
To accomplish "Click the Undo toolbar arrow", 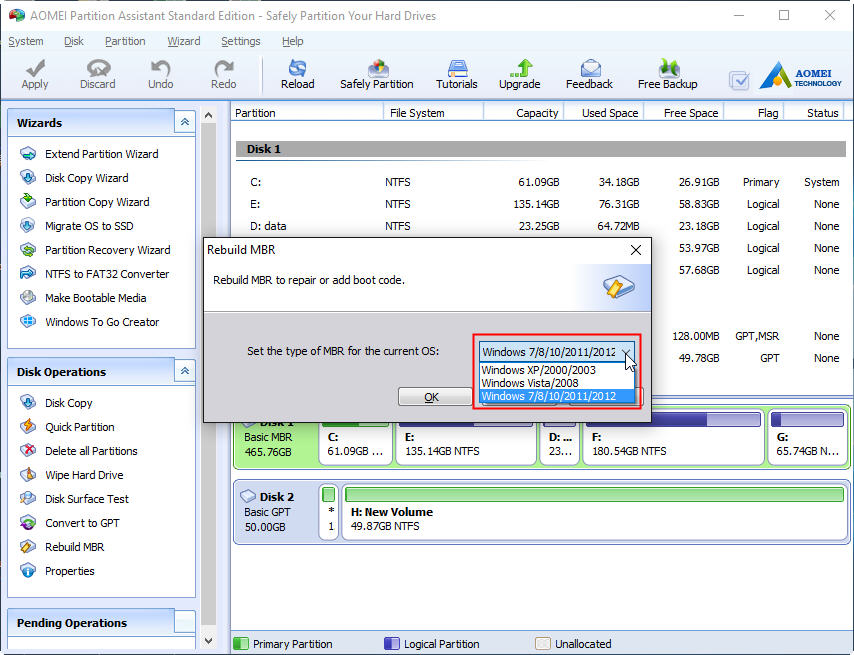I will [161, 75].
